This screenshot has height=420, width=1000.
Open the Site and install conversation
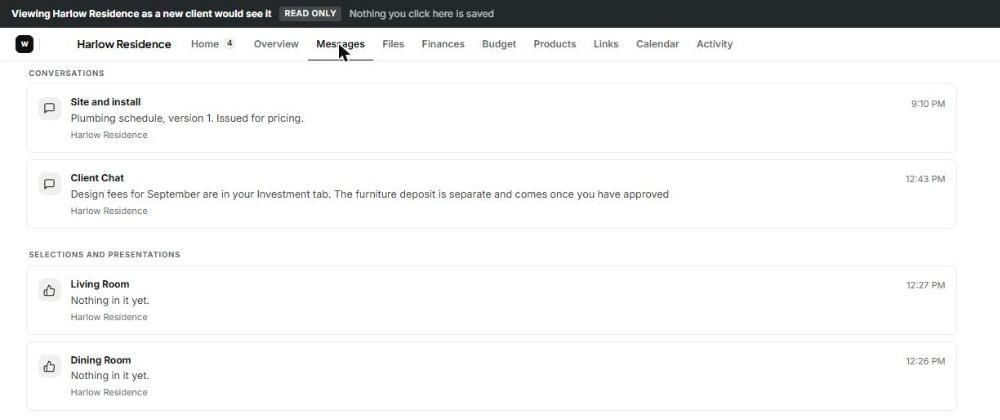491,118
